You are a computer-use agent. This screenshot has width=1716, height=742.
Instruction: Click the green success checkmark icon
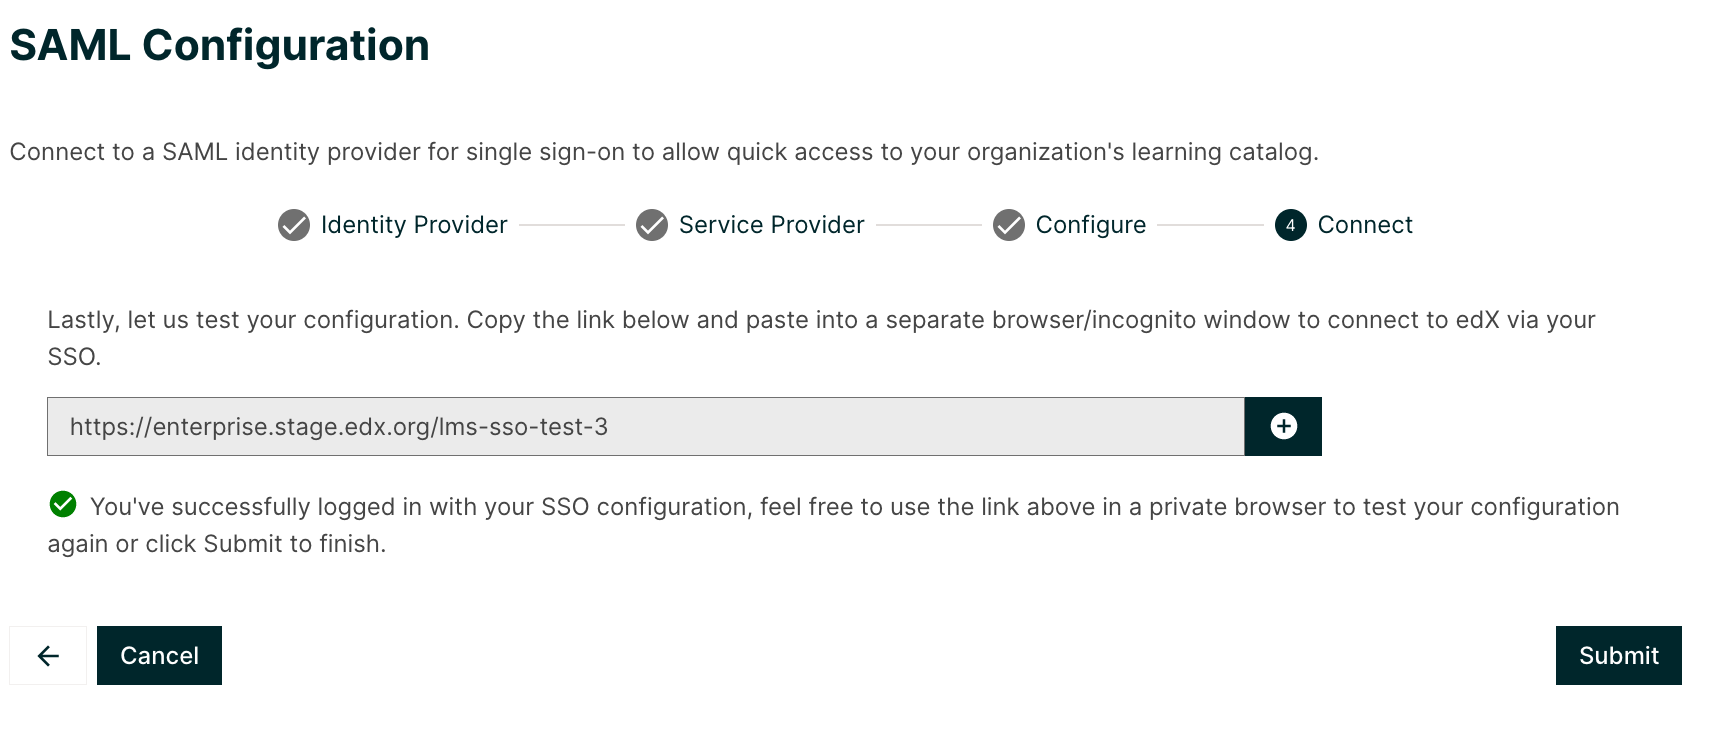coord(62,506)
